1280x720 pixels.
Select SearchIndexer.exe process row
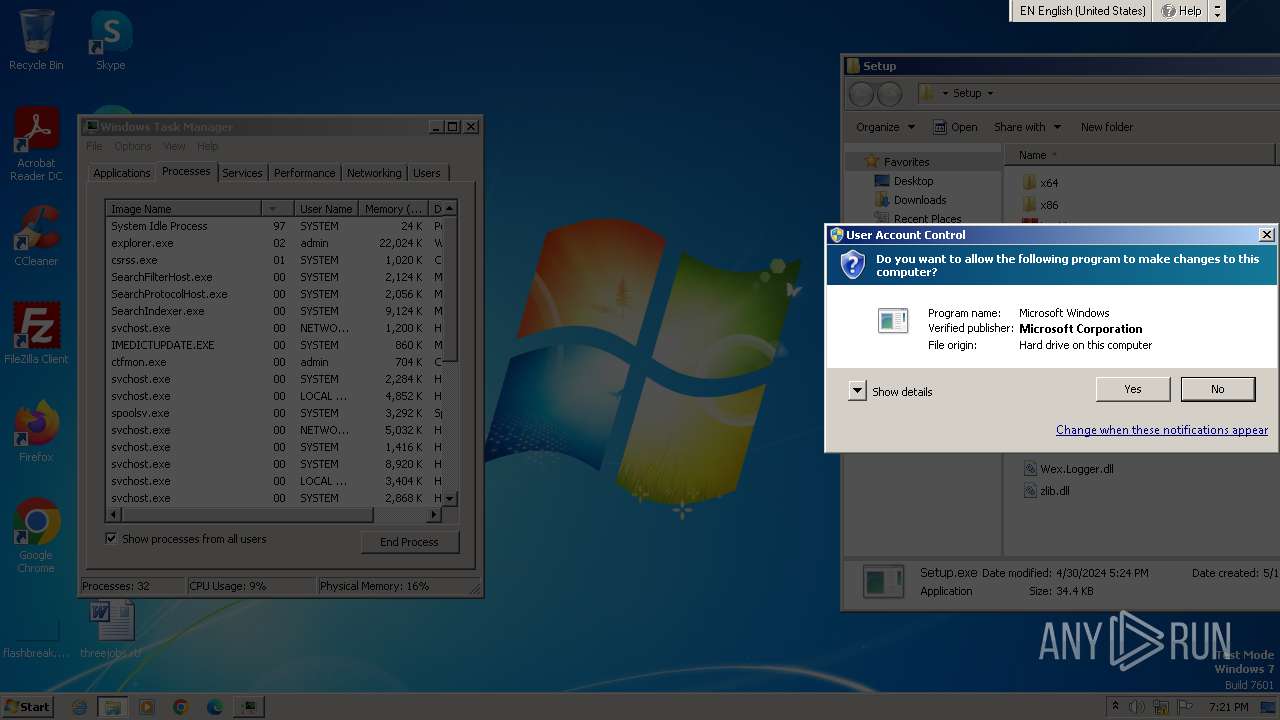274,311
